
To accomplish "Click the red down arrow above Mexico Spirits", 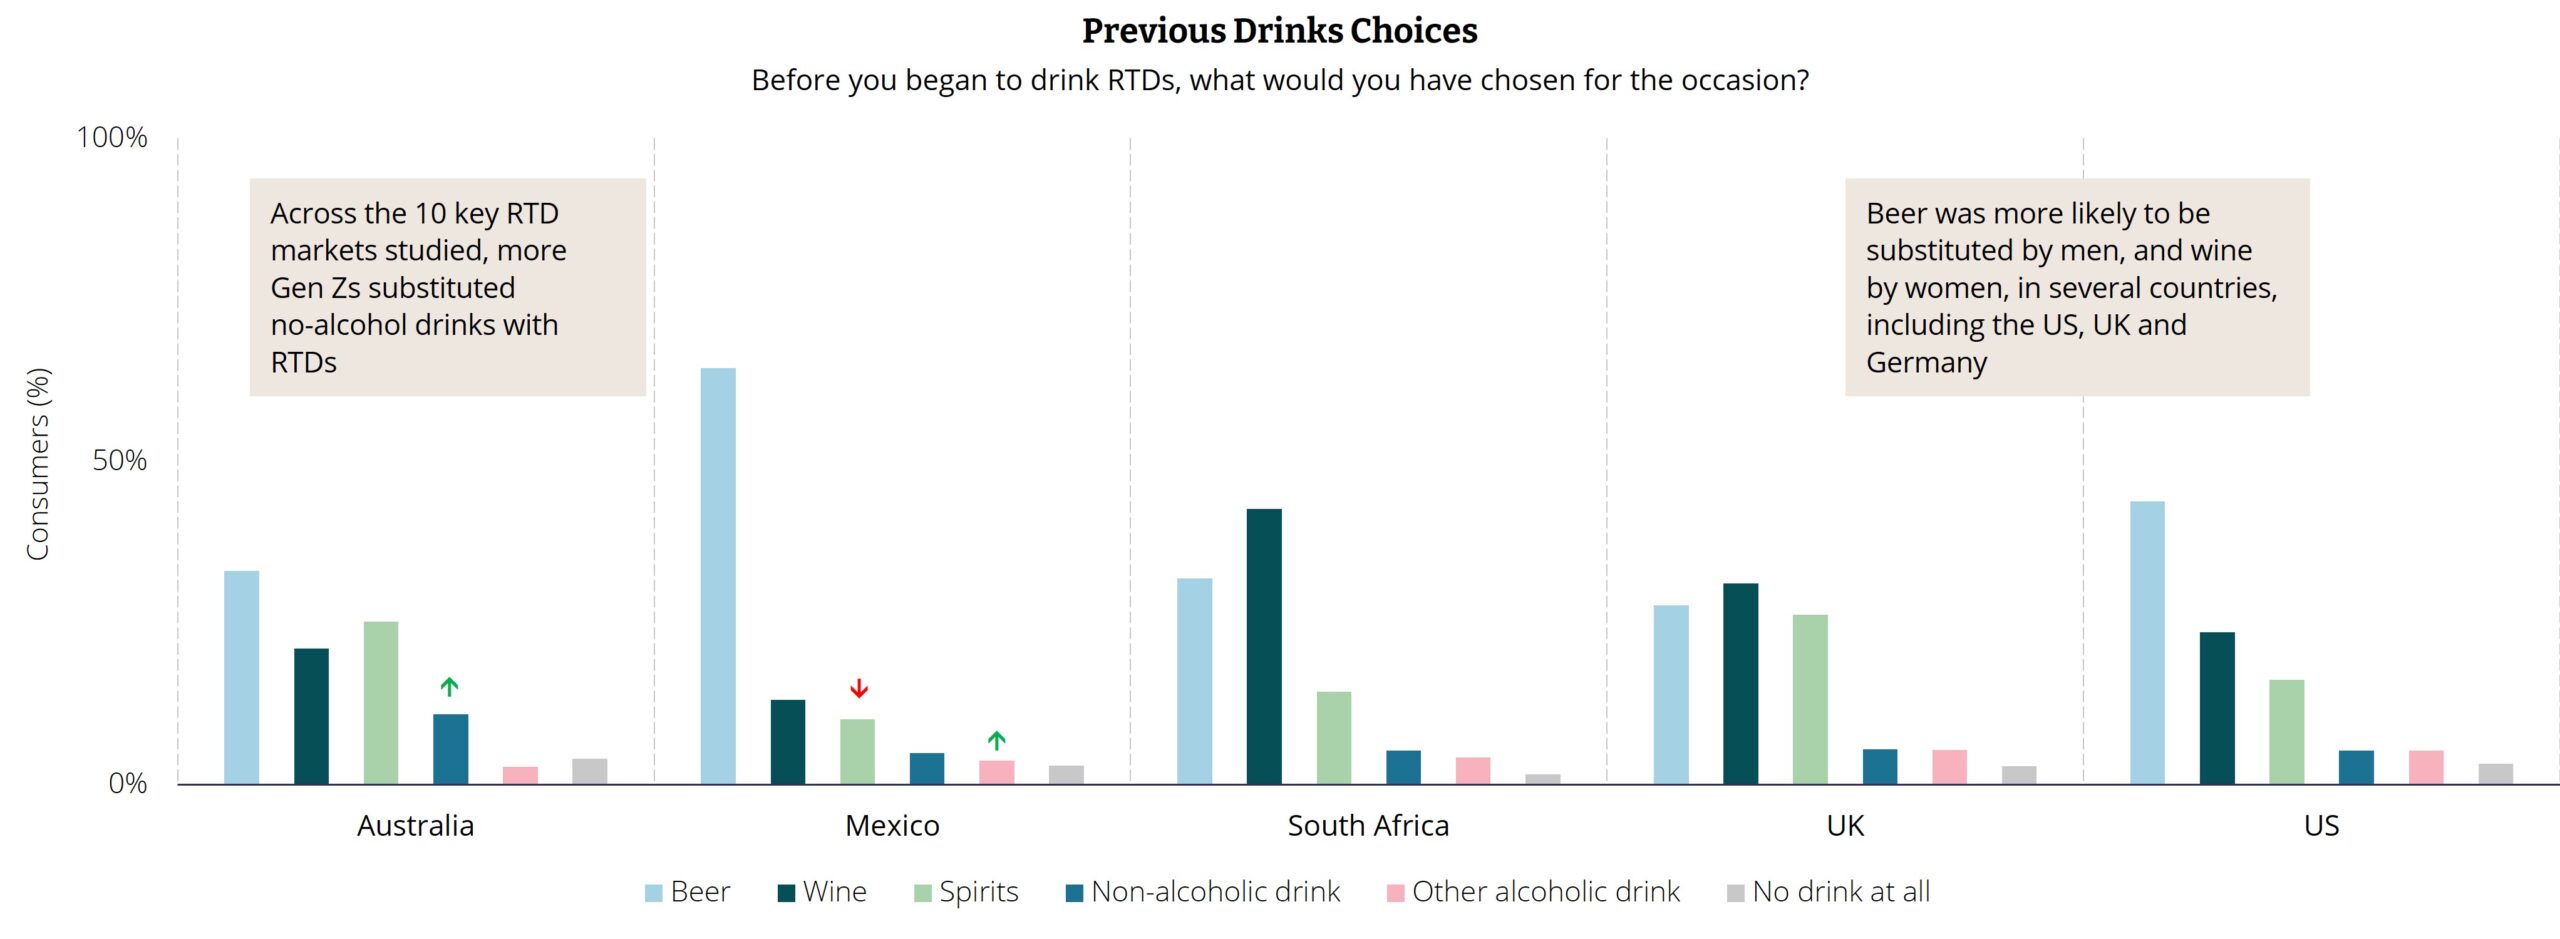I will [858, 688].
